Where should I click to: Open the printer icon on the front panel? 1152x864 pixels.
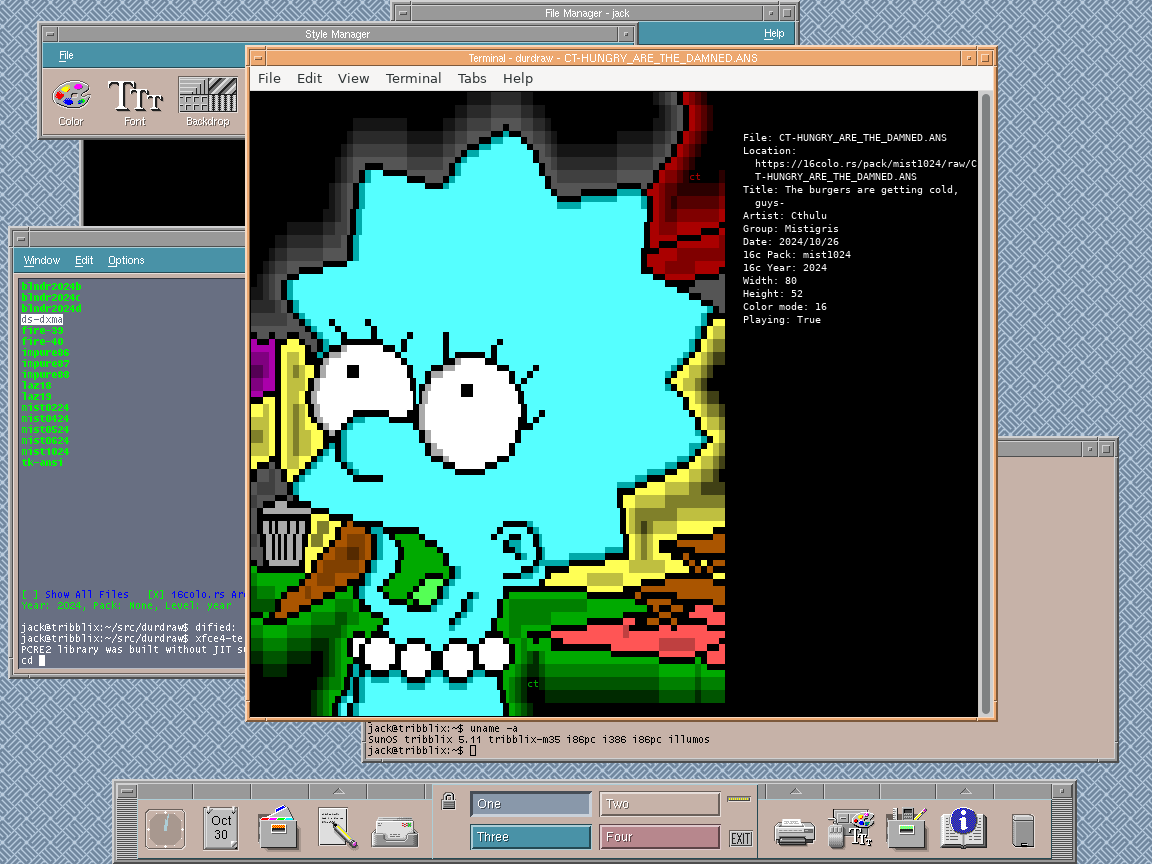pyautogui.click(x=795, y=832)
